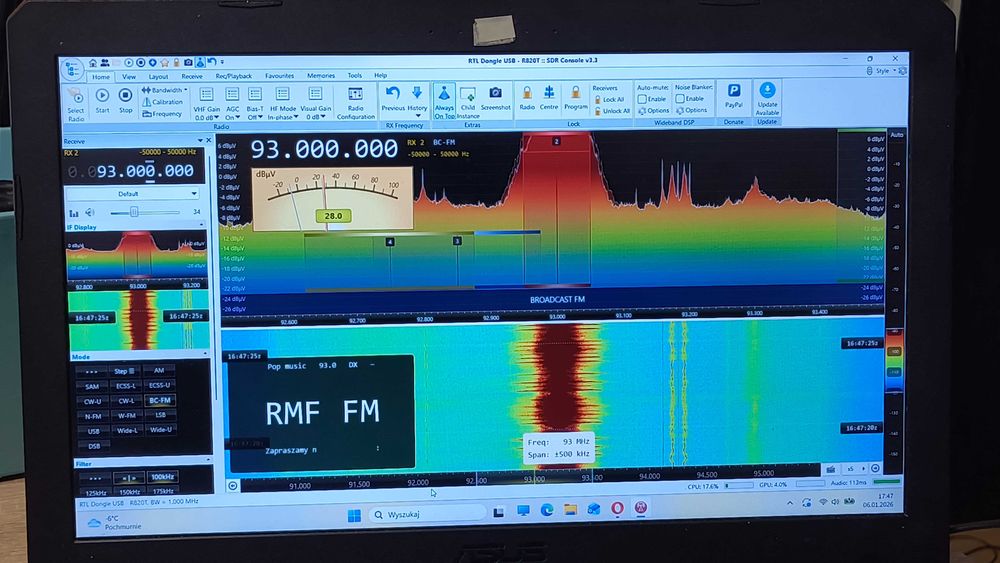Stop the radio with the Stop button
This screenshot has width=1000, height=563.
[x=126, y=101]
